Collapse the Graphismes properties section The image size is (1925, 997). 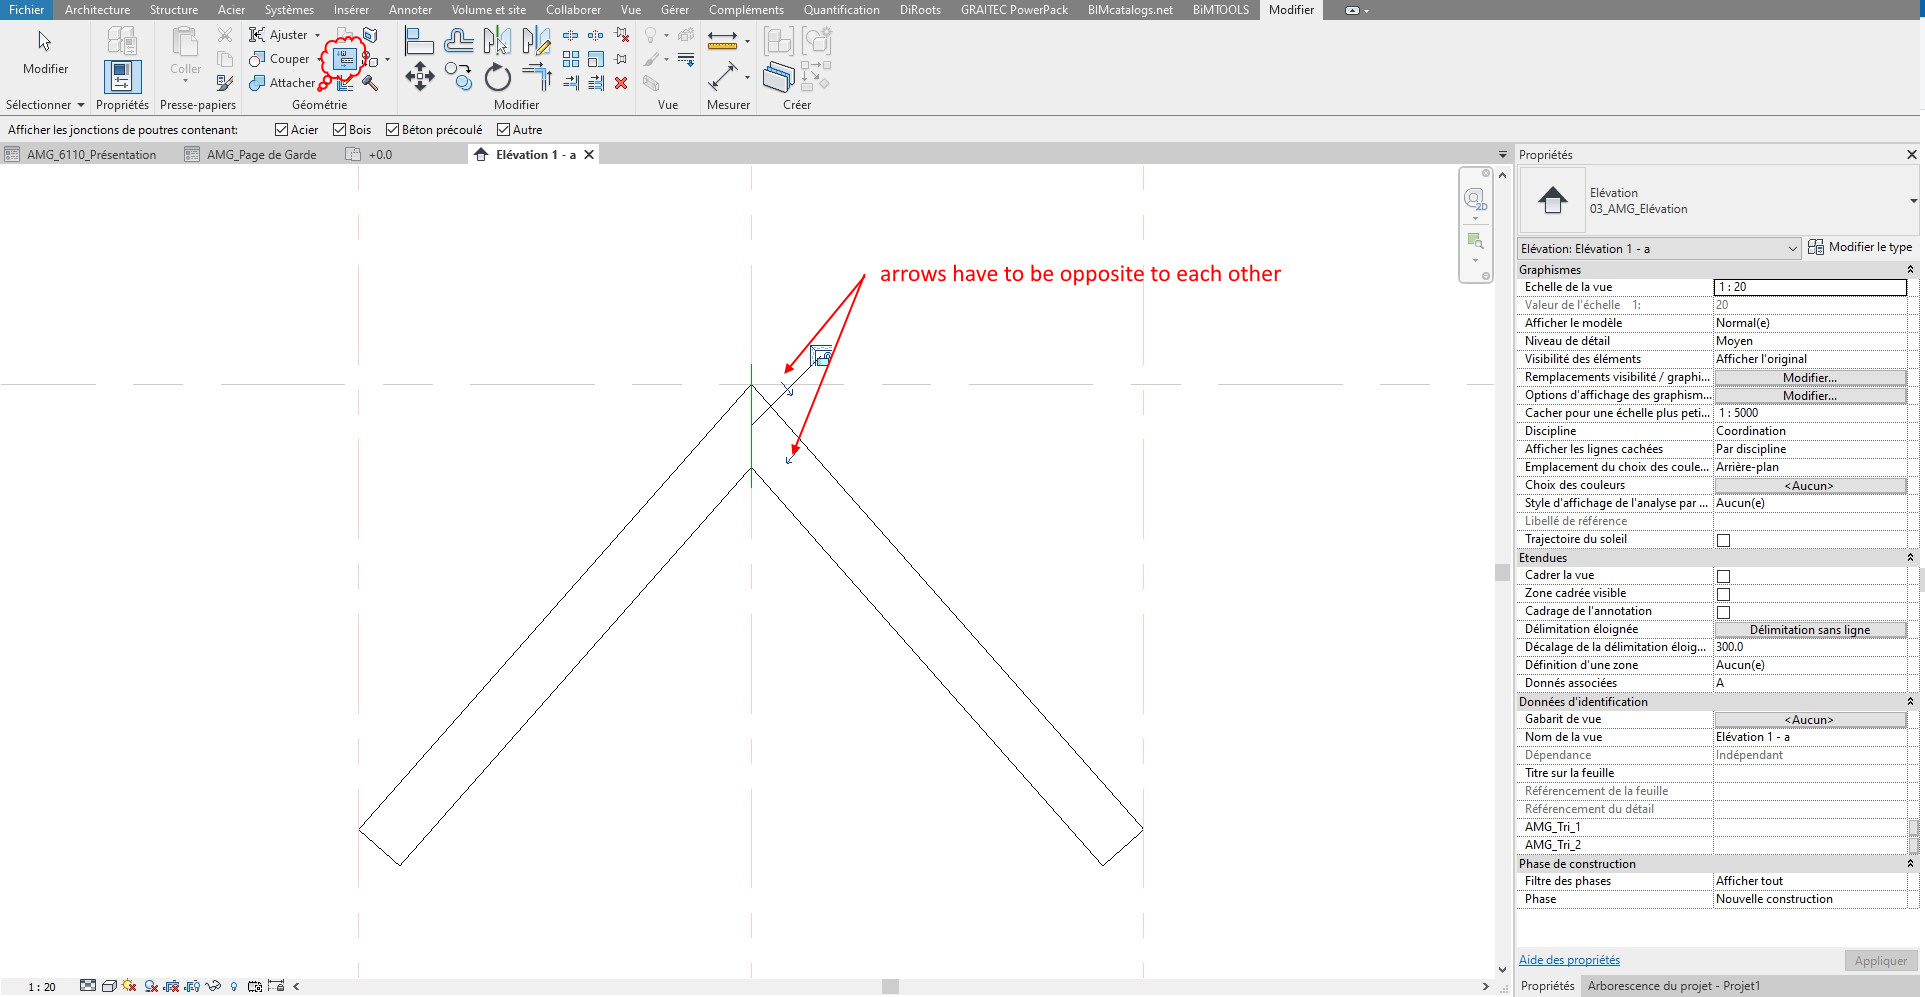(1911, 270)
